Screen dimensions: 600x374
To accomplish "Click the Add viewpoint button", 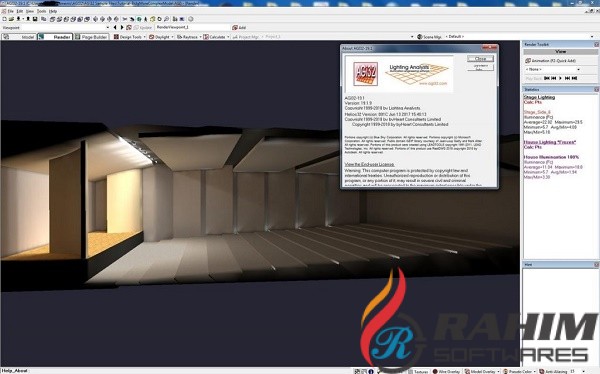I will 239,28.
